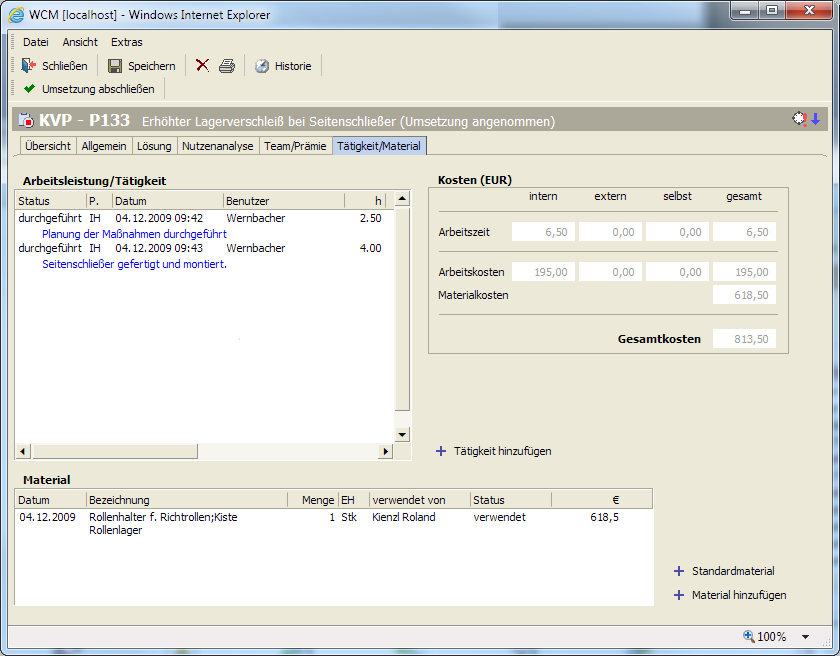Click the Tätigkeit hinzufügen link
This screenshot has height=656, width=840.
(502, 451)
